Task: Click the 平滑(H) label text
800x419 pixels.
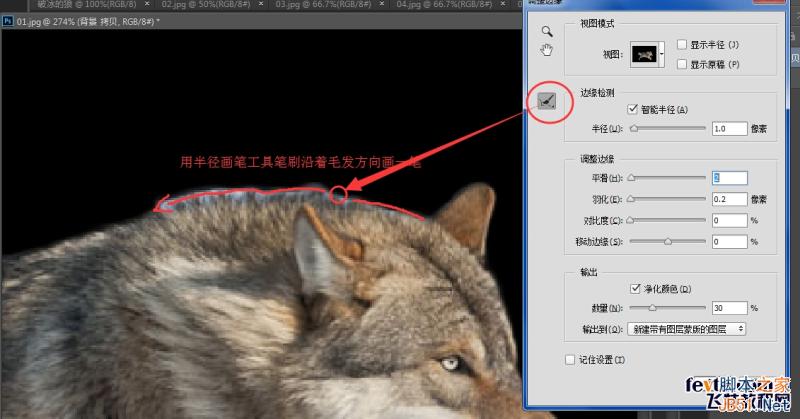Action: (607, 178)
